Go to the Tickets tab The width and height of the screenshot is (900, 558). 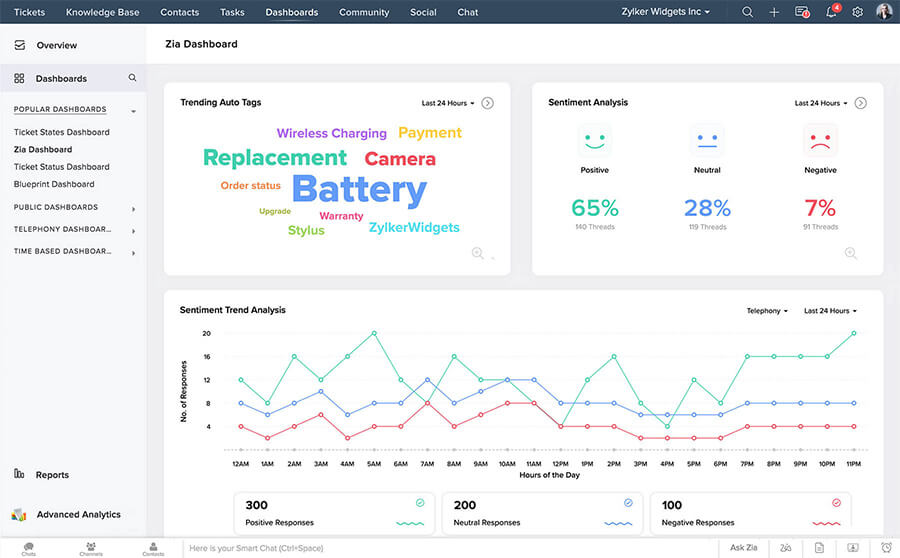point(29,12)
